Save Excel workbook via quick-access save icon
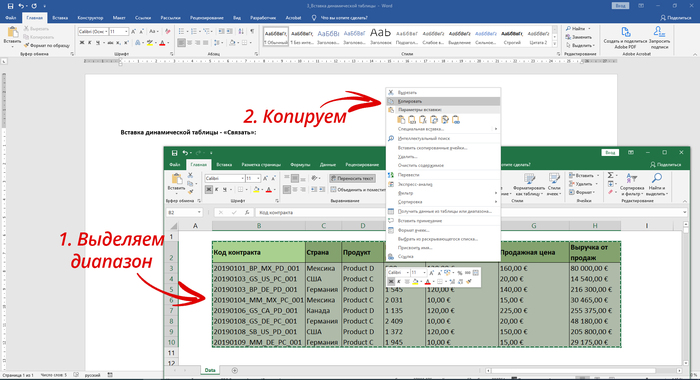This screenshot has height=380, width=700. [x=175, y=153]
